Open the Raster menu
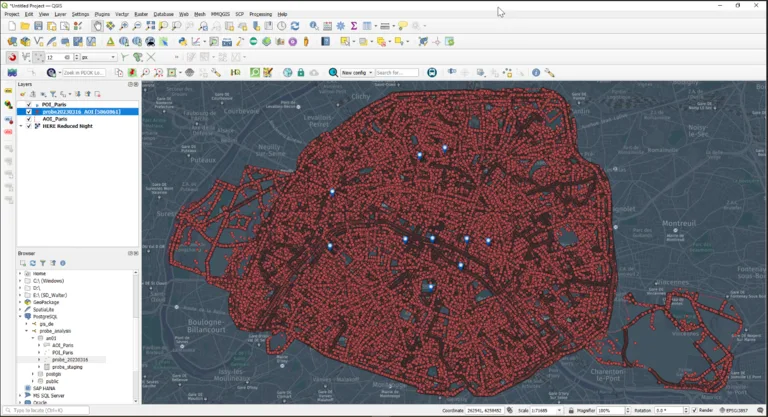This screenshot has width=768, height=417. pos(141,14)
